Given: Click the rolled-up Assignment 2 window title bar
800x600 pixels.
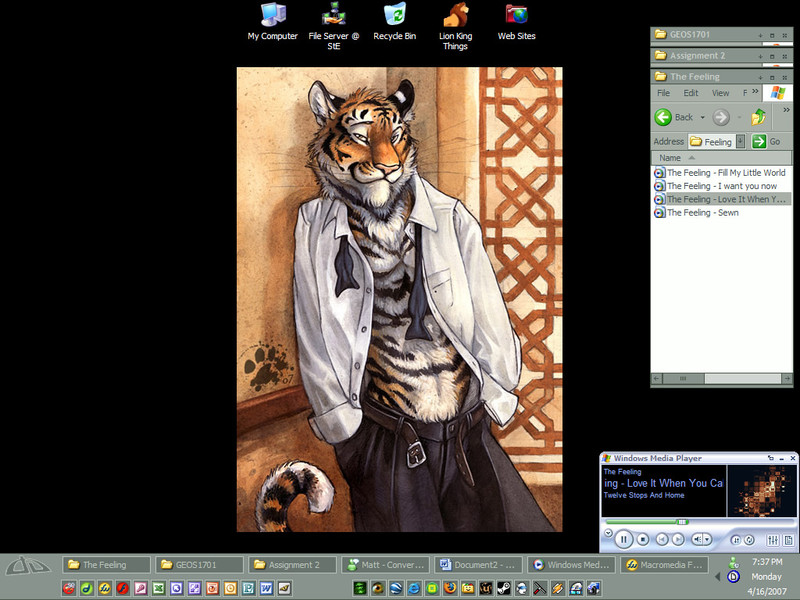Looking at the screenshot, I should (721, 56).
